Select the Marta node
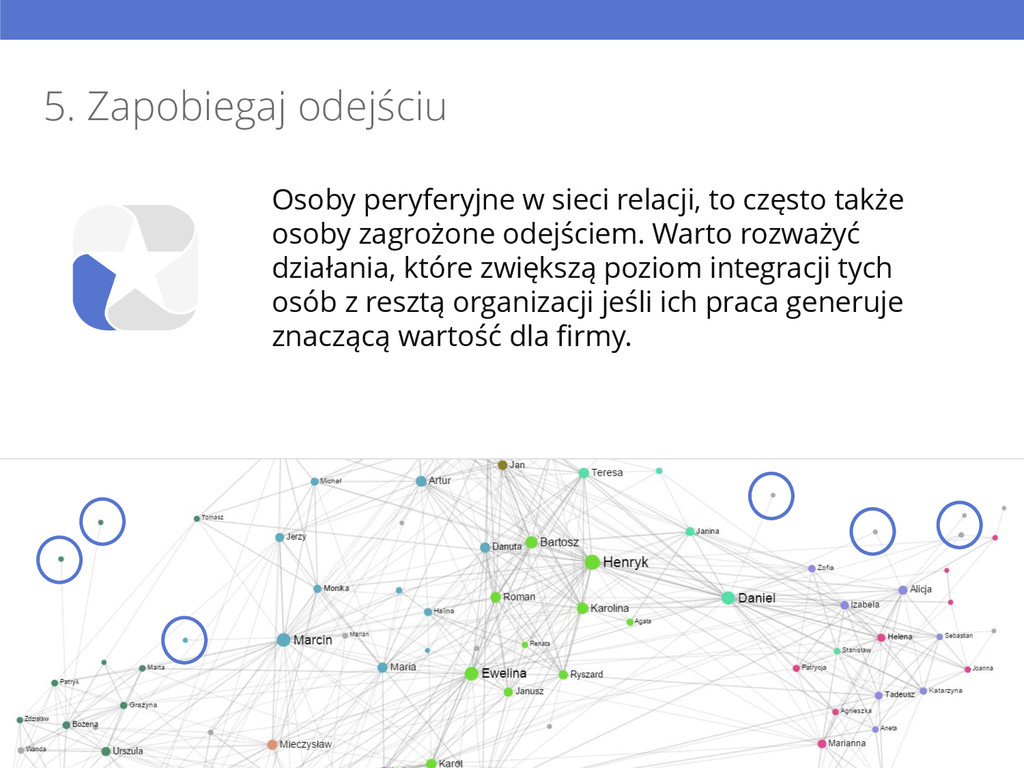 coord(142,668)
